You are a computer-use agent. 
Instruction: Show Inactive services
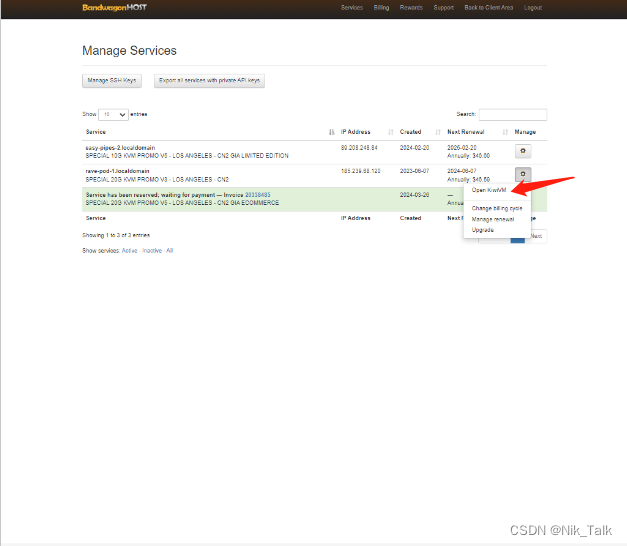click(x=151, y=251)
